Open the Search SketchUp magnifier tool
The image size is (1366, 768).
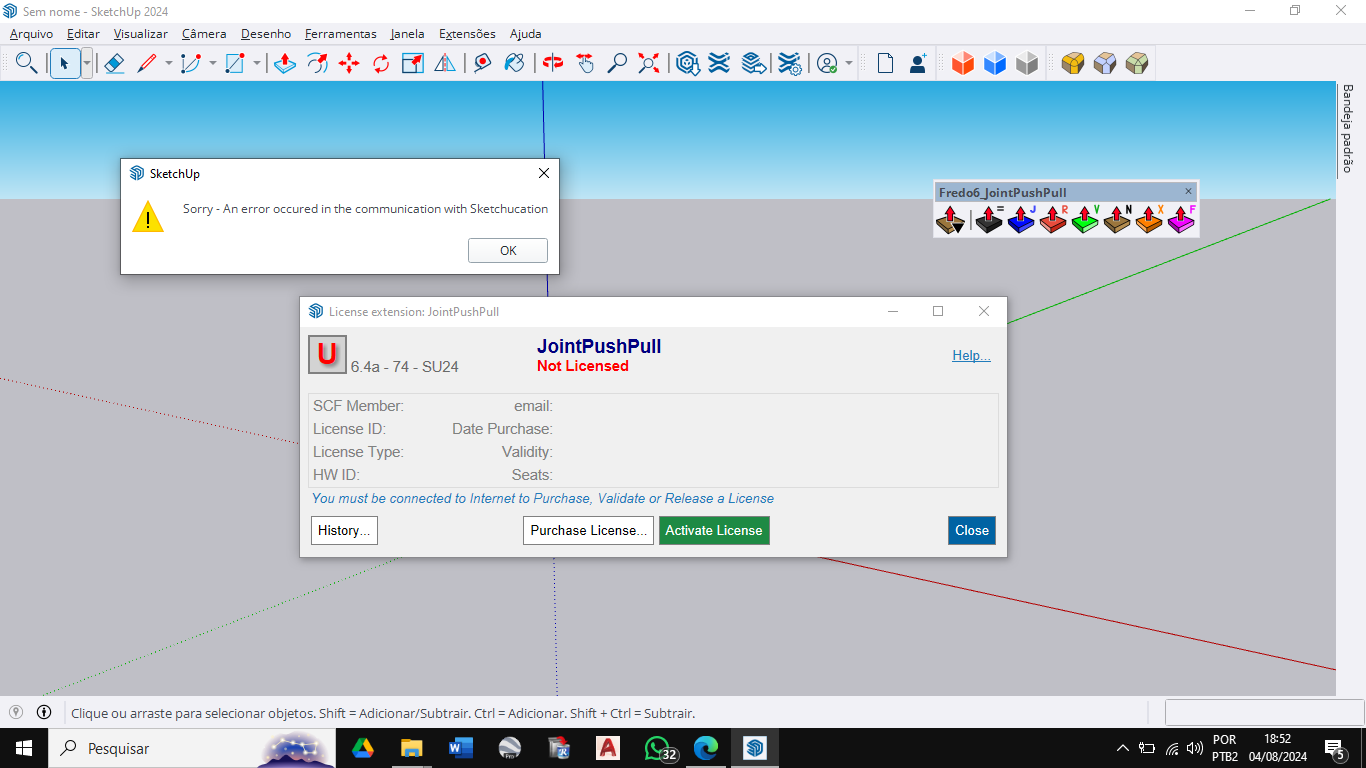27,63
